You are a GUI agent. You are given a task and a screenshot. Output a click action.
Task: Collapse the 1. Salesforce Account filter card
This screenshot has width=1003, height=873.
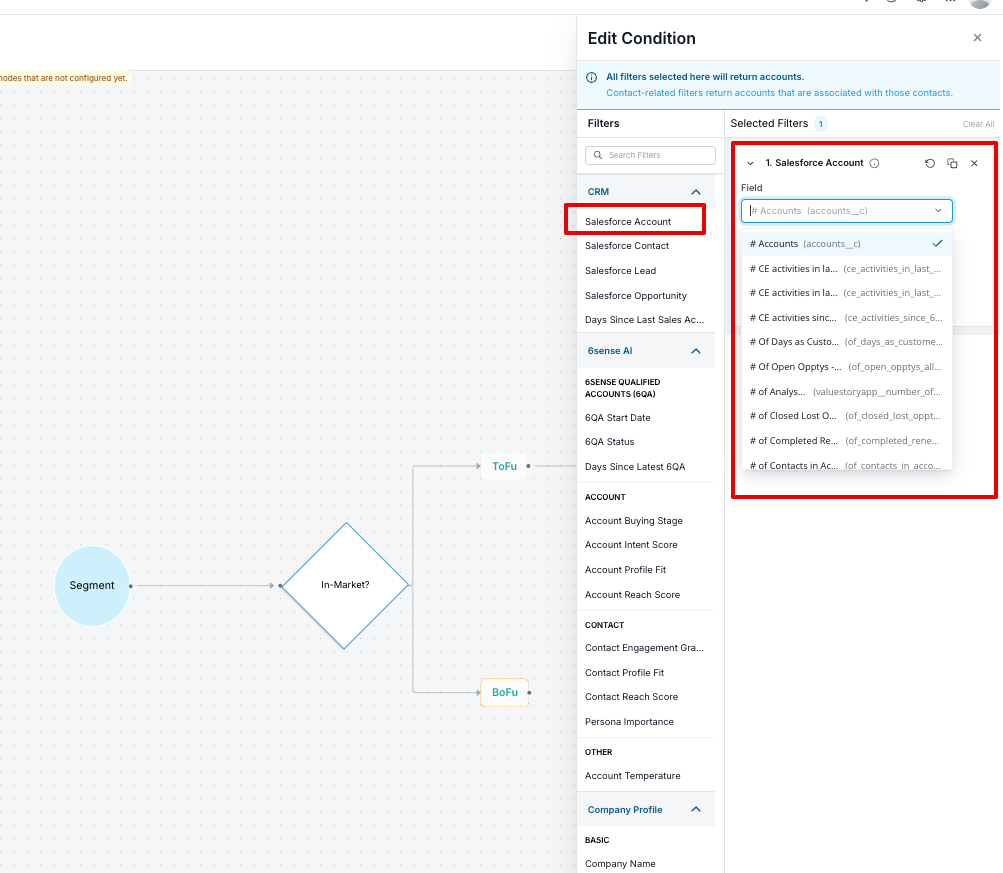(750, 163)
